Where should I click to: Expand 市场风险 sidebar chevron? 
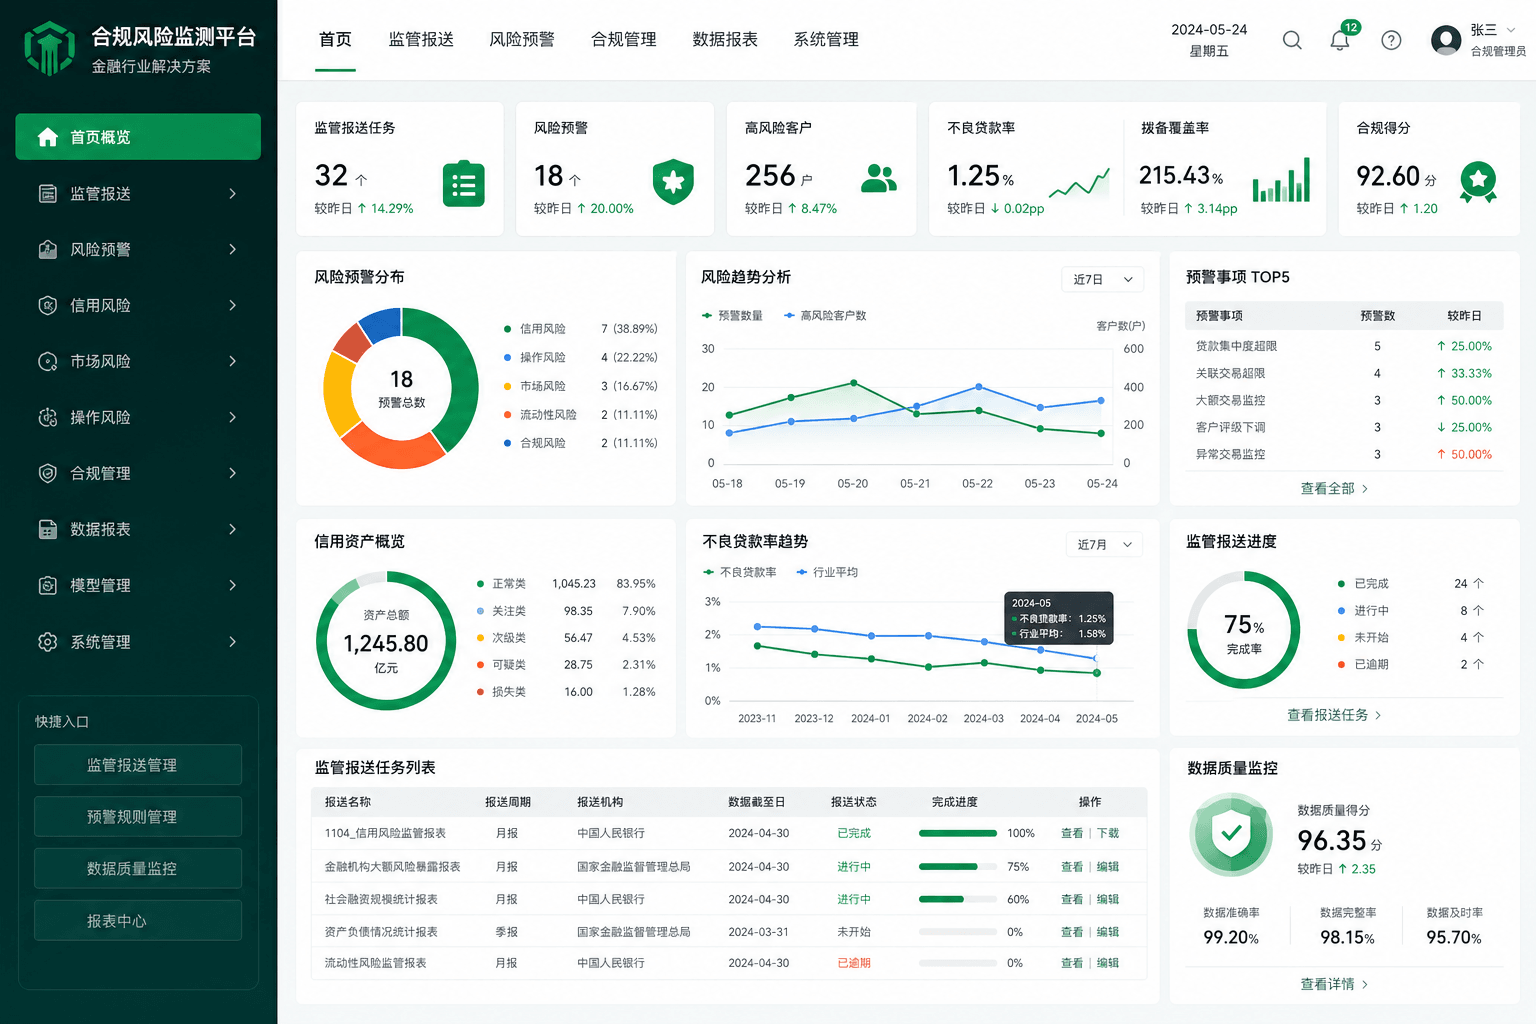click(x=232, y=361)
